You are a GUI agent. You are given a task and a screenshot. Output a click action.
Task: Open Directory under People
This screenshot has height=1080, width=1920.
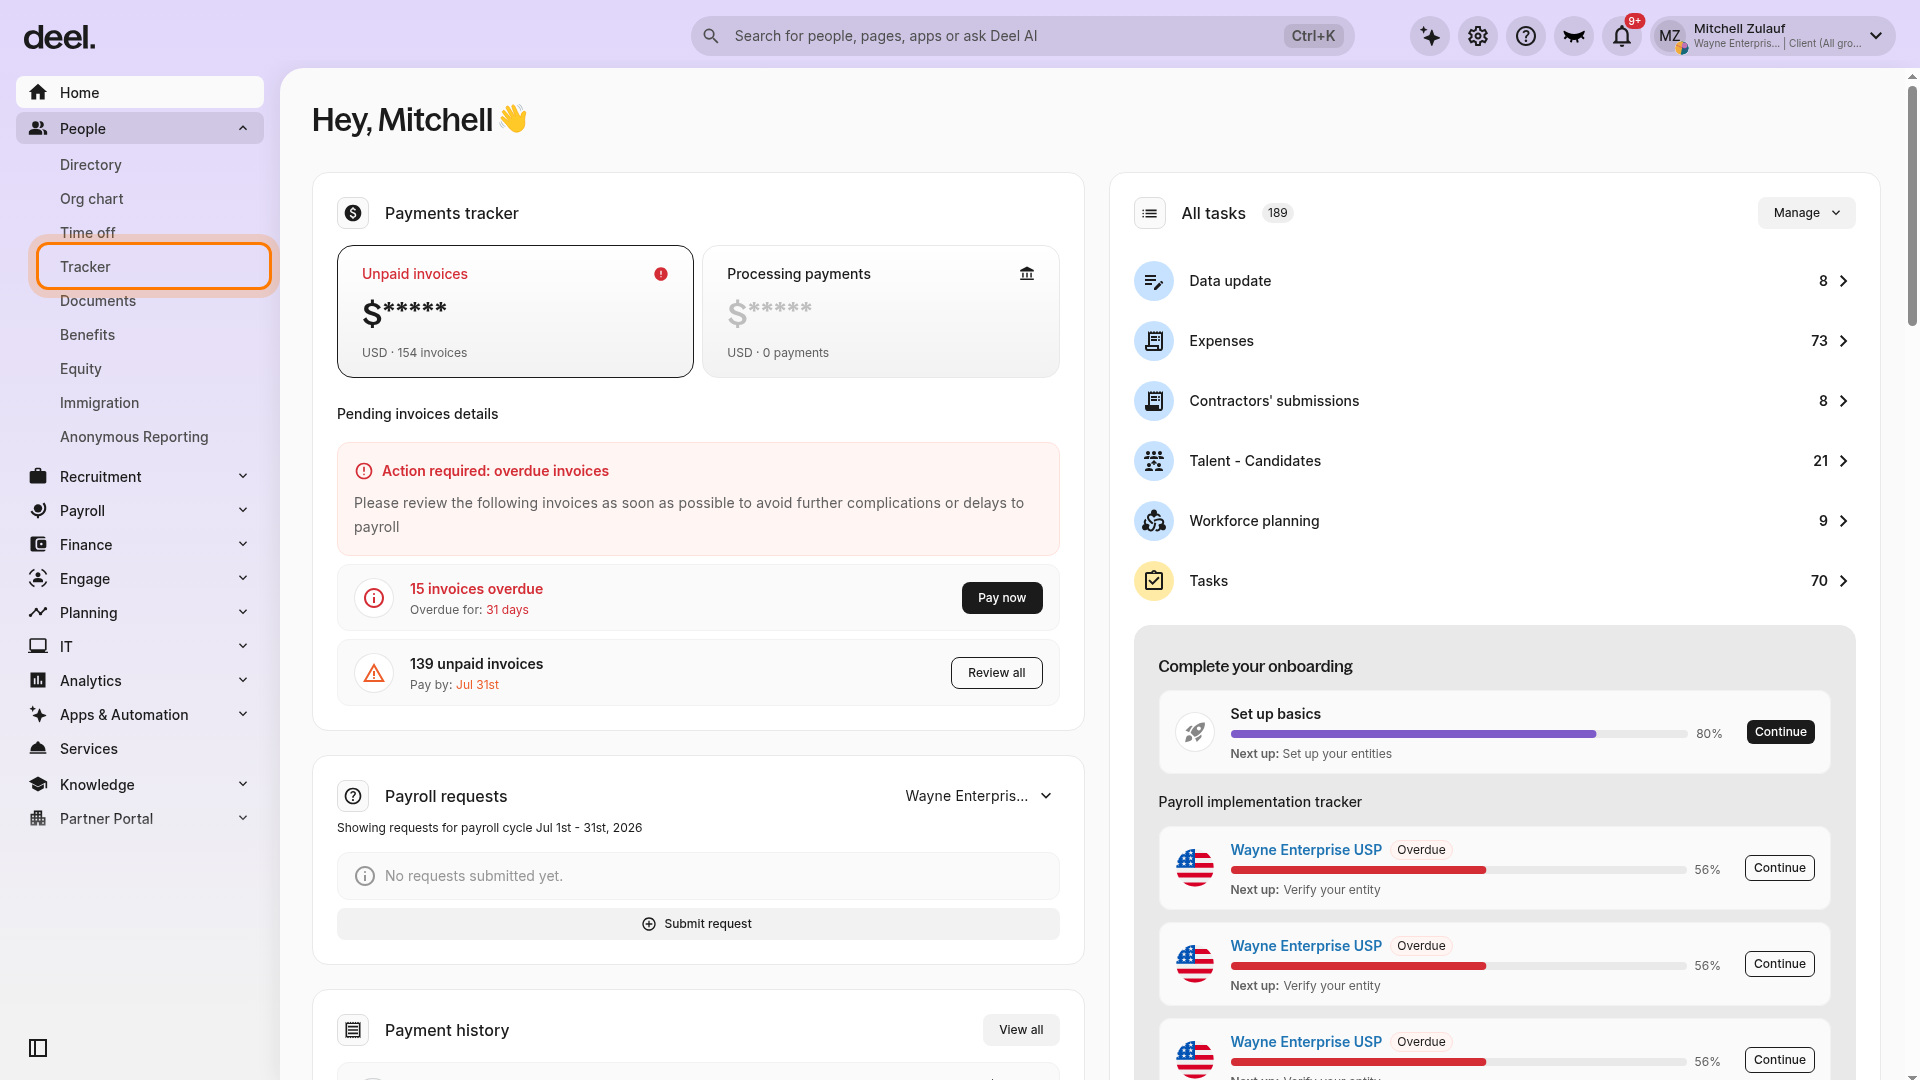90,165
